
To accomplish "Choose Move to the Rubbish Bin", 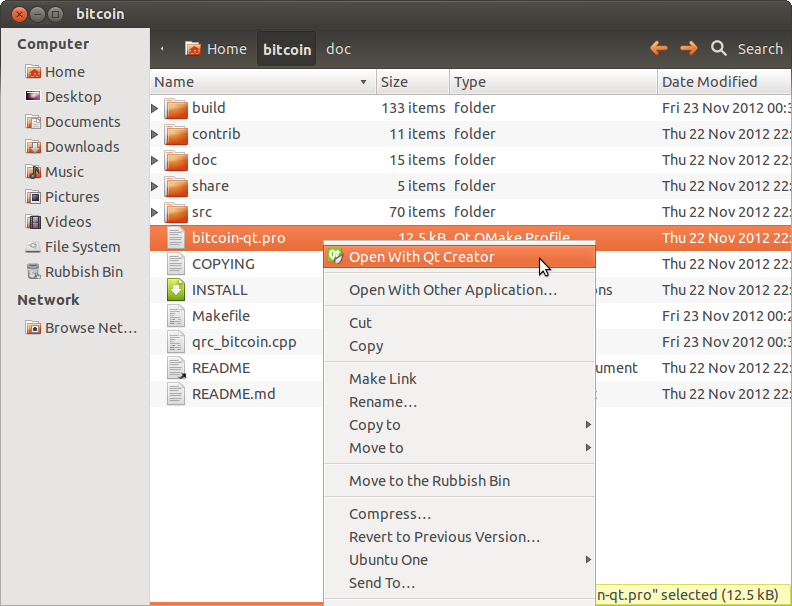I will point(460,481).
